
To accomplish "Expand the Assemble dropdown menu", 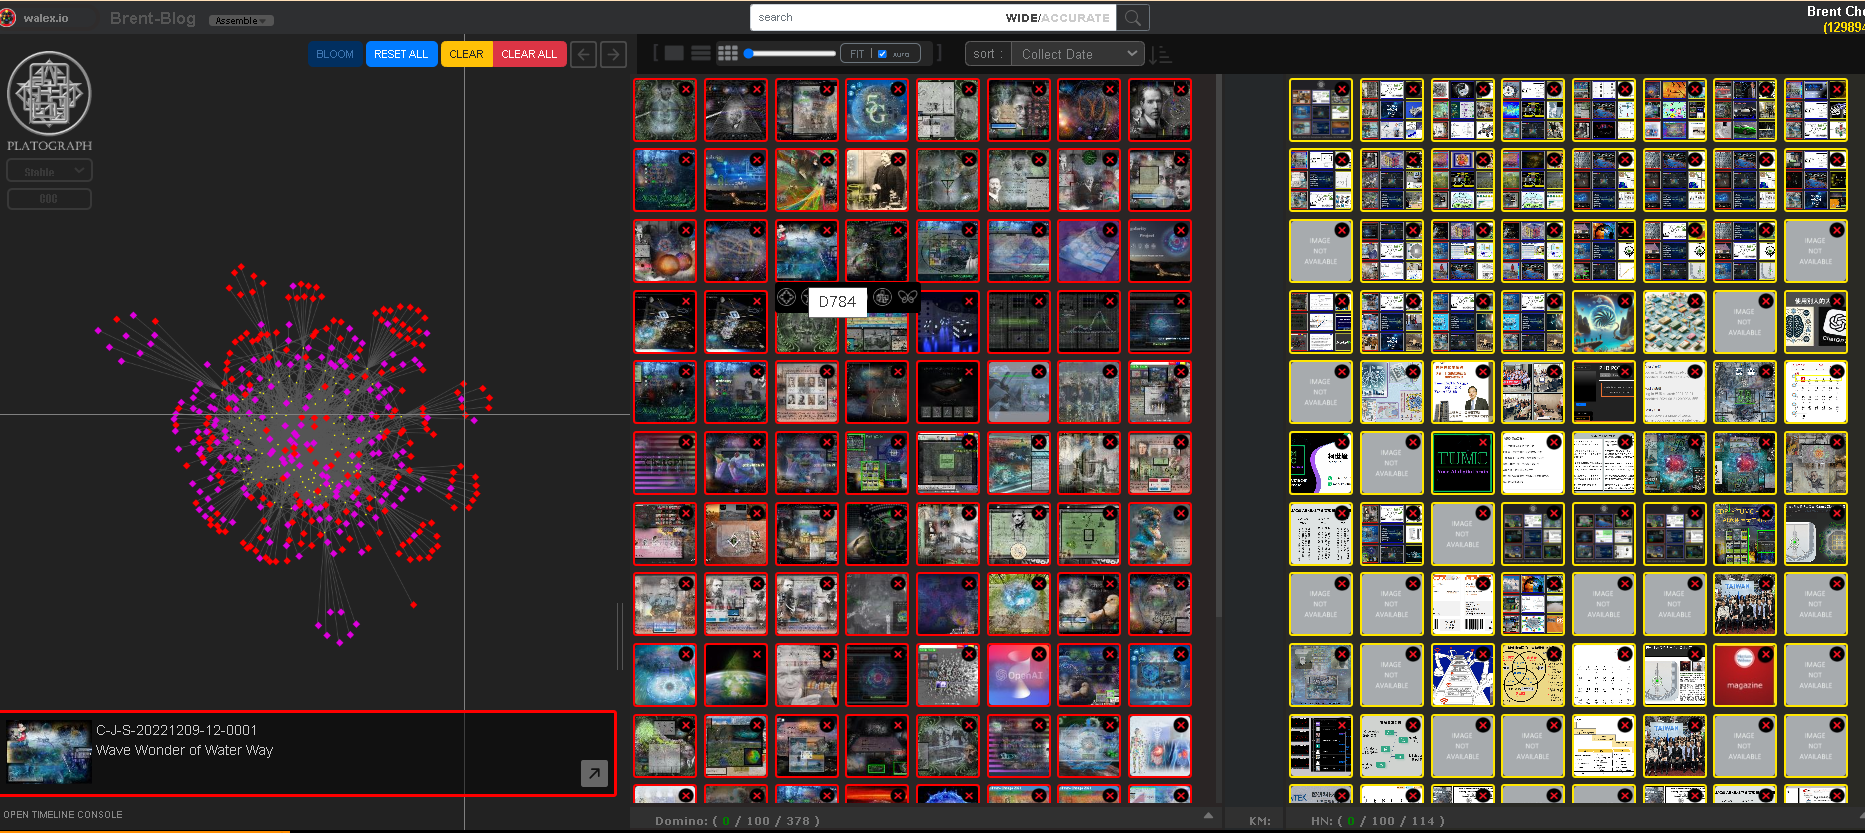I will pyautogui.click(x=241, y=21).
